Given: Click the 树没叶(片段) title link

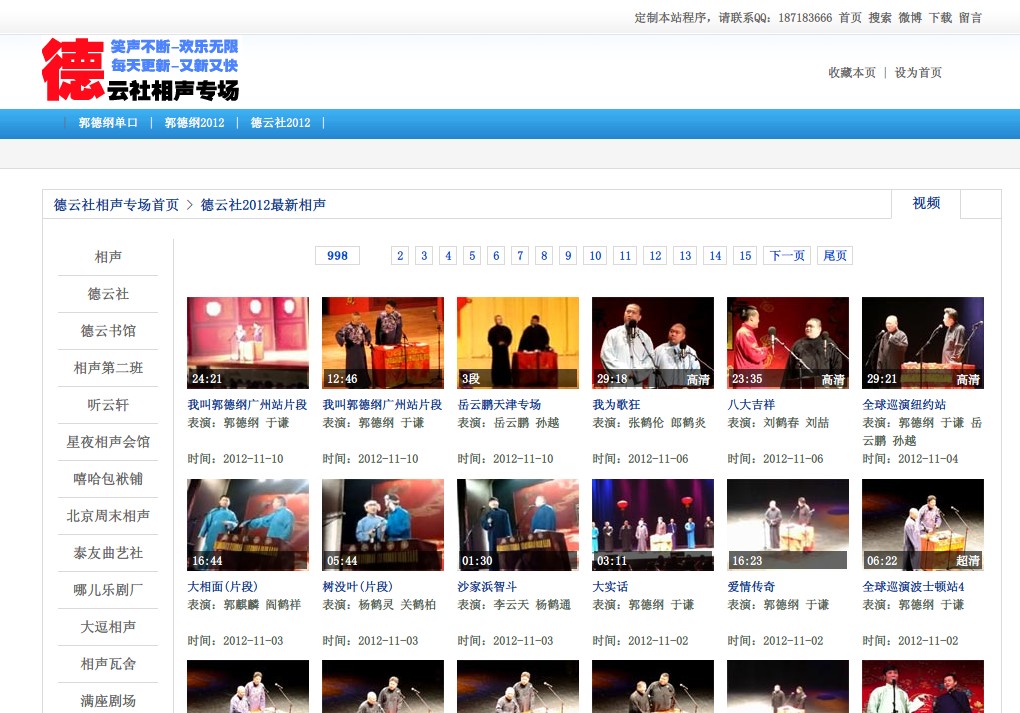Looking at the screenshot, I should click(358, 587).
